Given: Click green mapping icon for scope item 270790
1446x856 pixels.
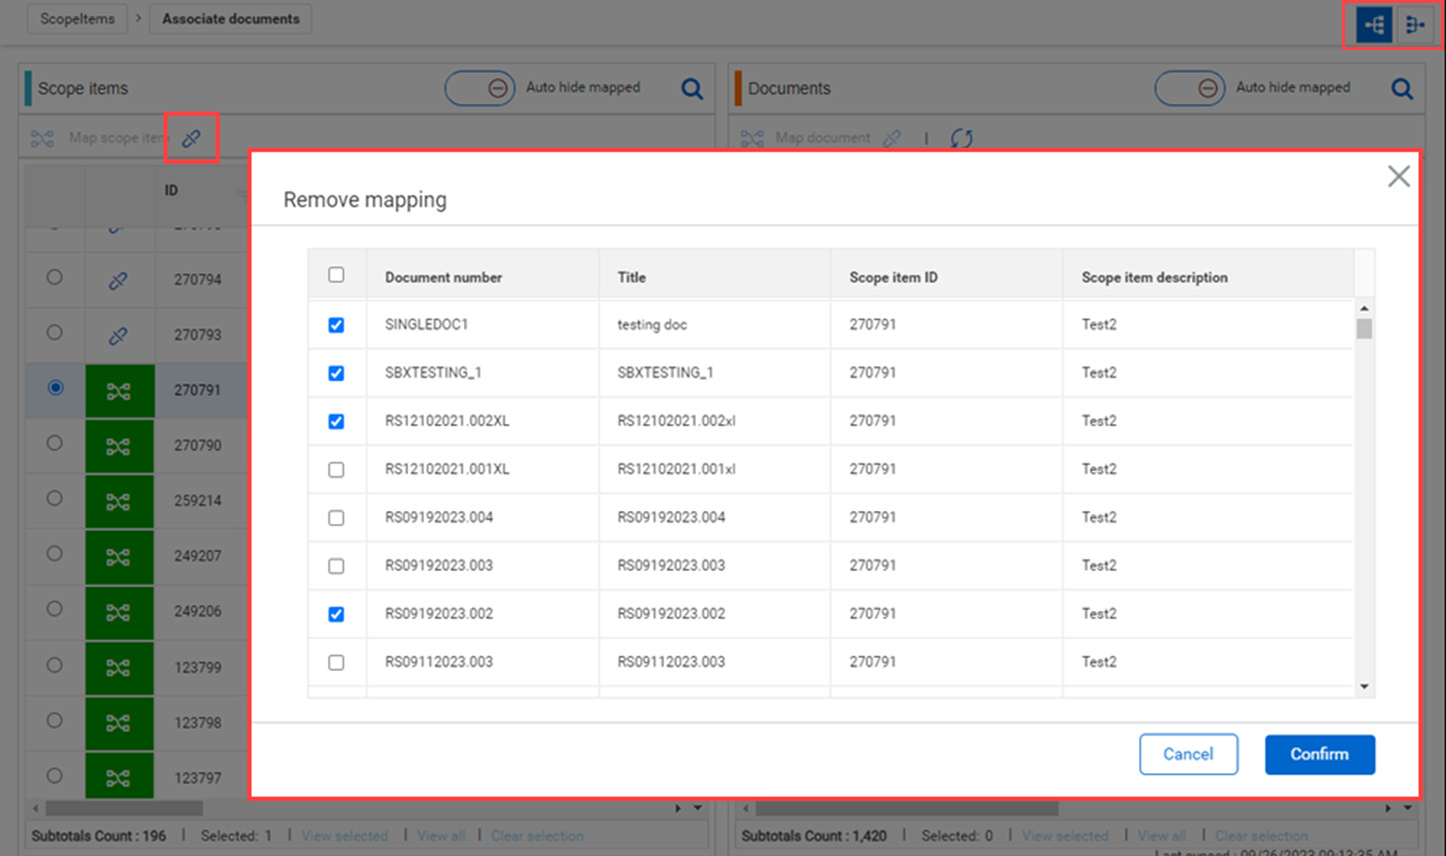Looking at the screenshot, I should point(119,446).
